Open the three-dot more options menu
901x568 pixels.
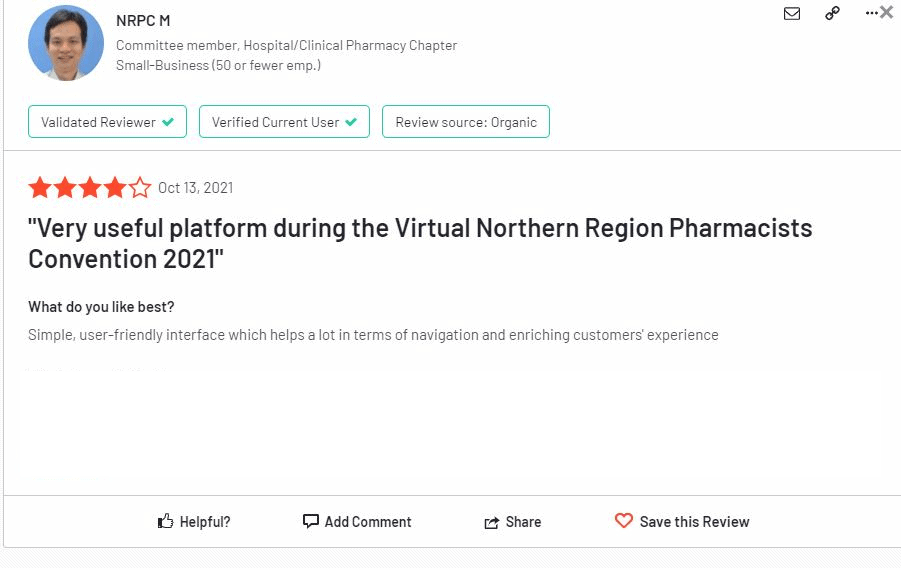click(x=871, y=13)
